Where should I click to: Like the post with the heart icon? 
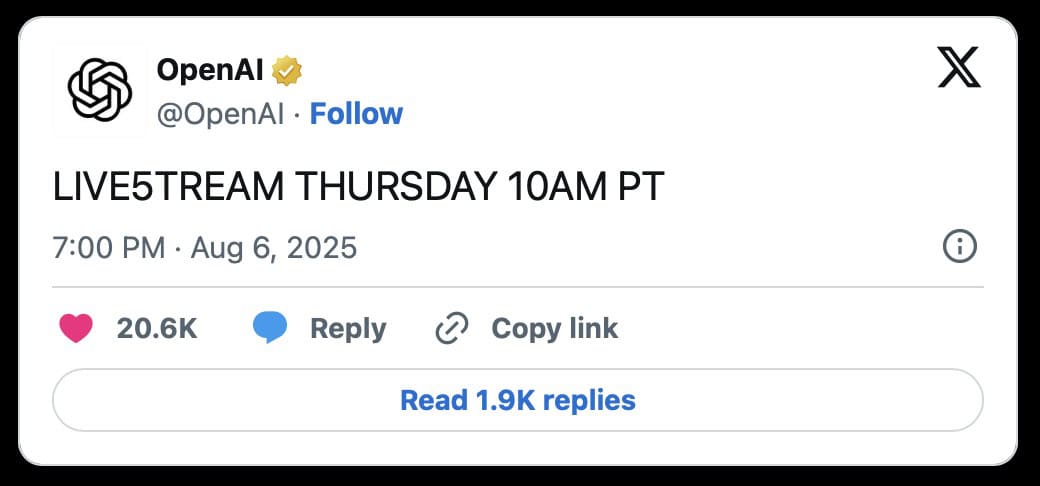coord(76,328)
